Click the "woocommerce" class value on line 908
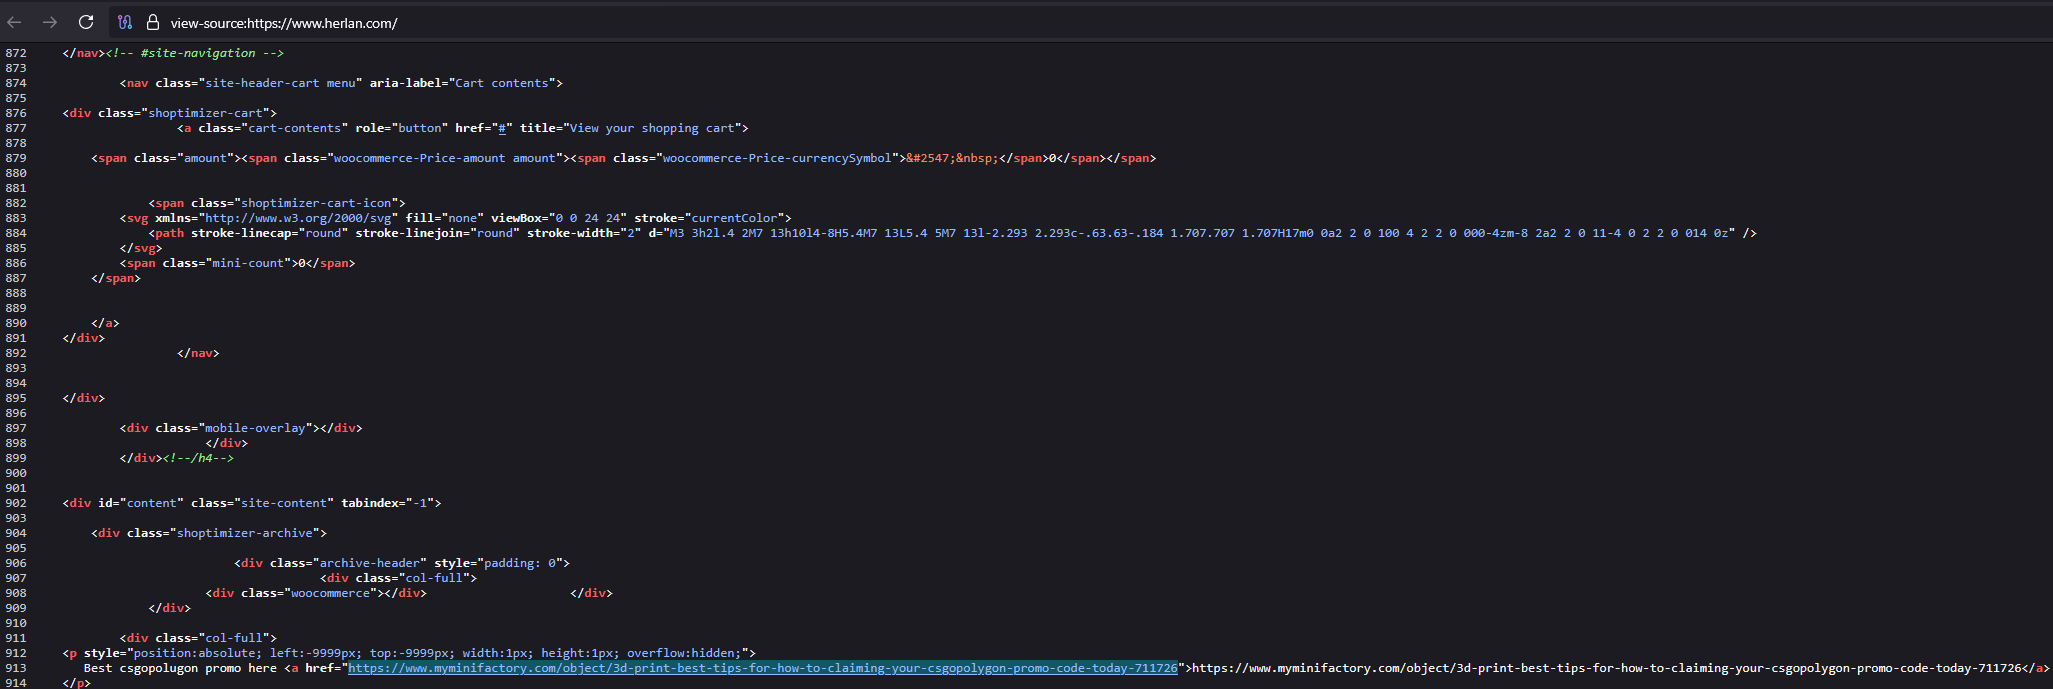This screenshot has height=689, width=2053. pyautogui.click(x=330, y=593)
